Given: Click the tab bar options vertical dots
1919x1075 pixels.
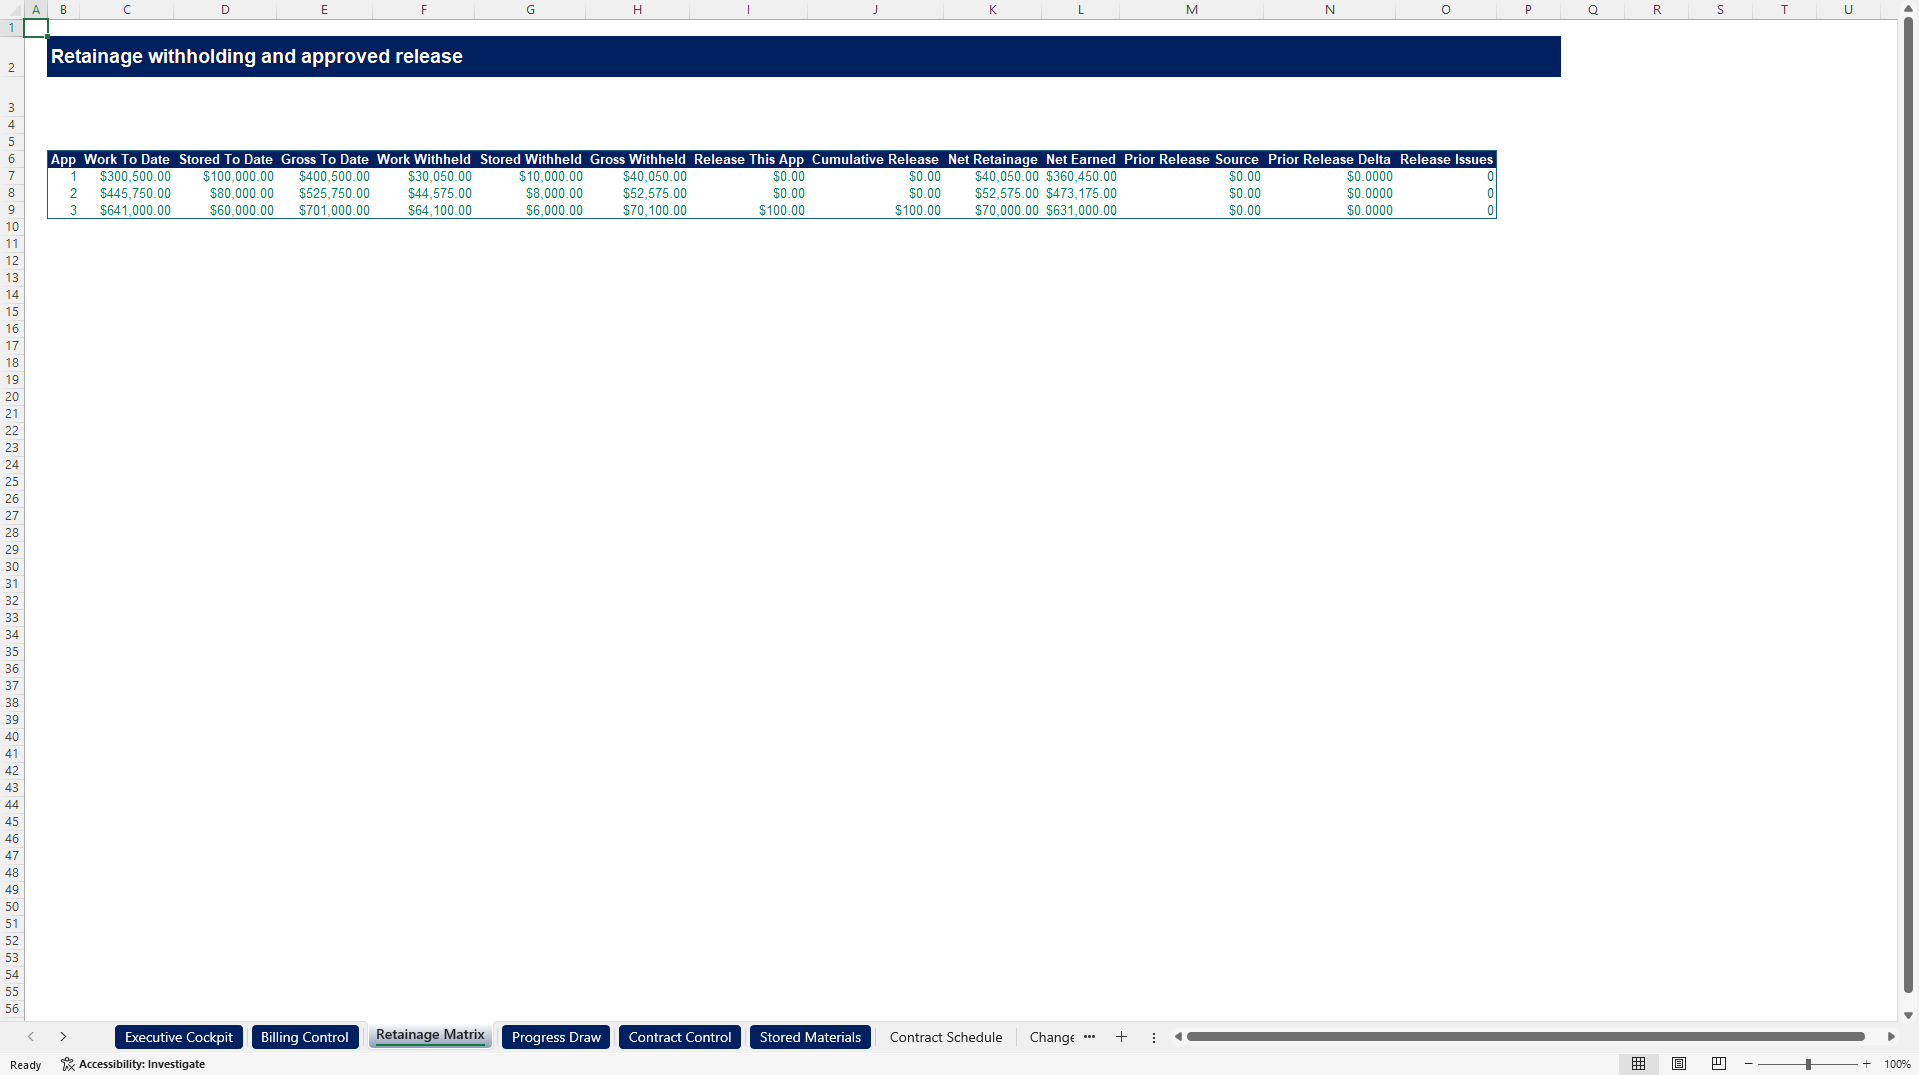Looking at the screenshot, I should (x=1153, y=1037).
